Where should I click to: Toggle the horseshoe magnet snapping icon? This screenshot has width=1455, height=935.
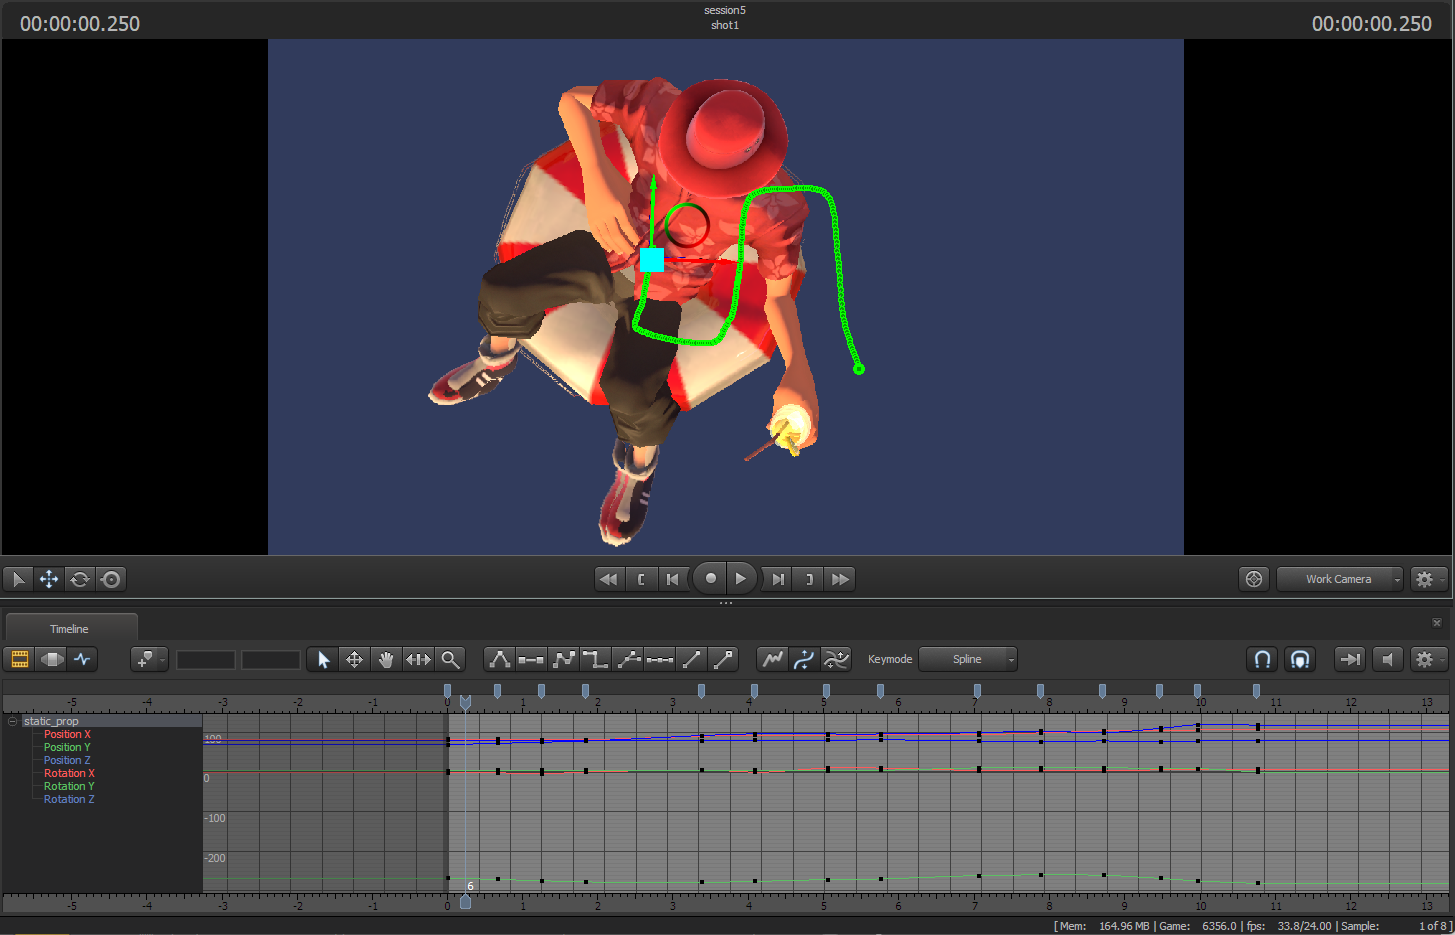[x=1262, y=659]
